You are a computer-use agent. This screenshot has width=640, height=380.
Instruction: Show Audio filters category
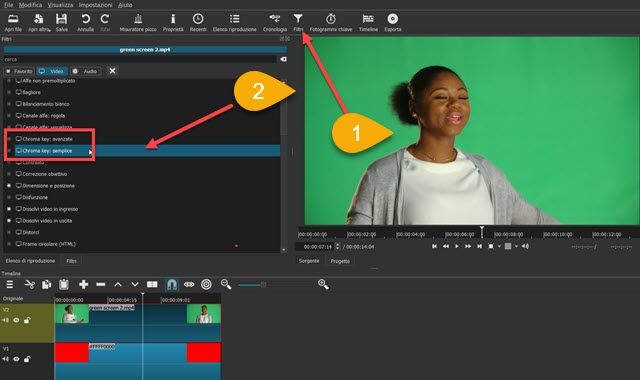86,71
